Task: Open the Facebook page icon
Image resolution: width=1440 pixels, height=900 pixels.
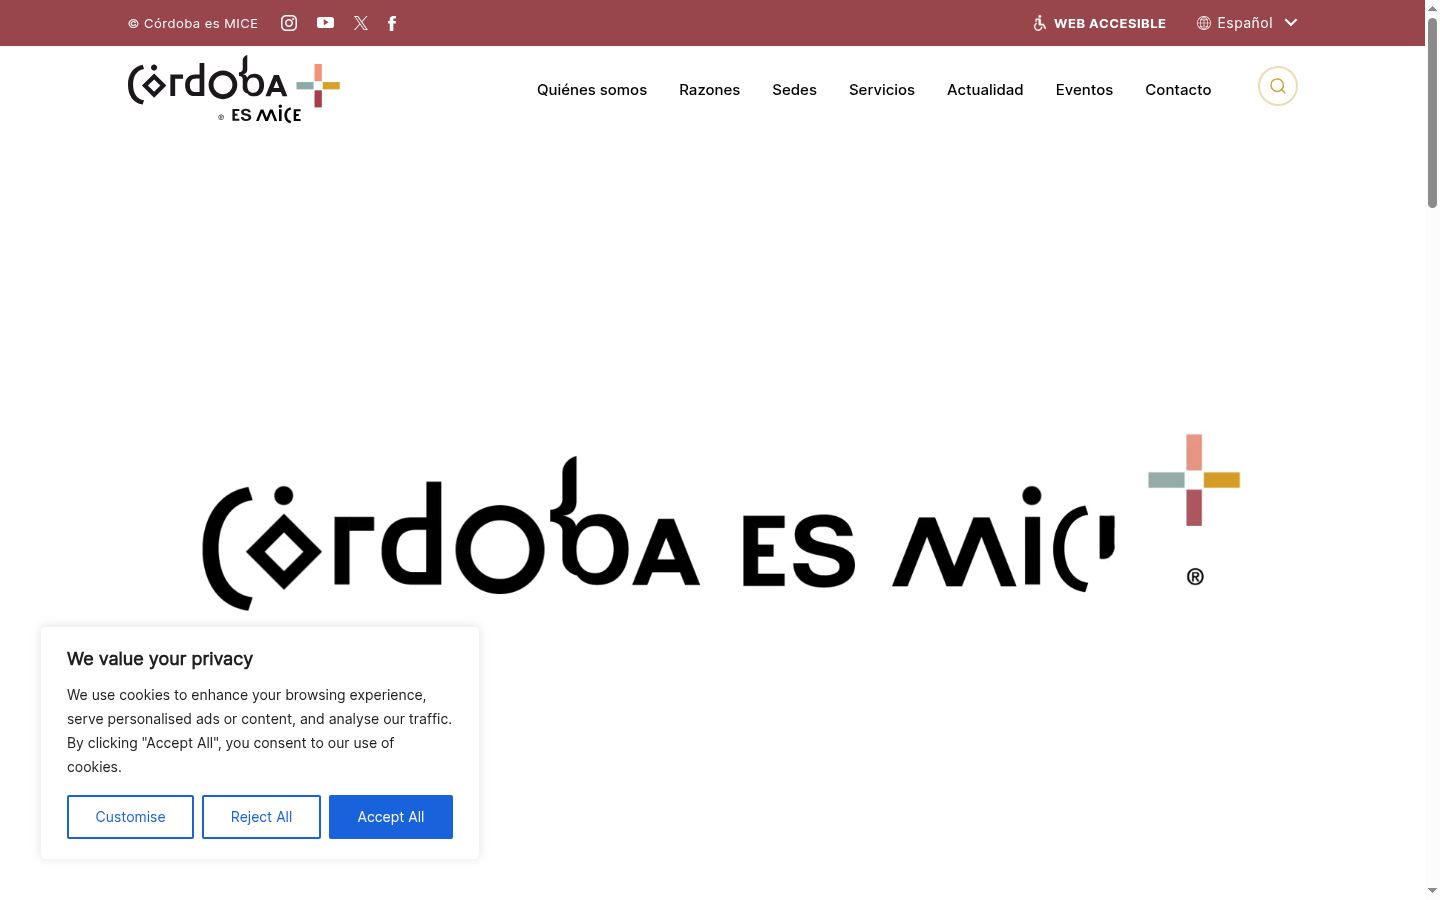Action: pos(392,23)
